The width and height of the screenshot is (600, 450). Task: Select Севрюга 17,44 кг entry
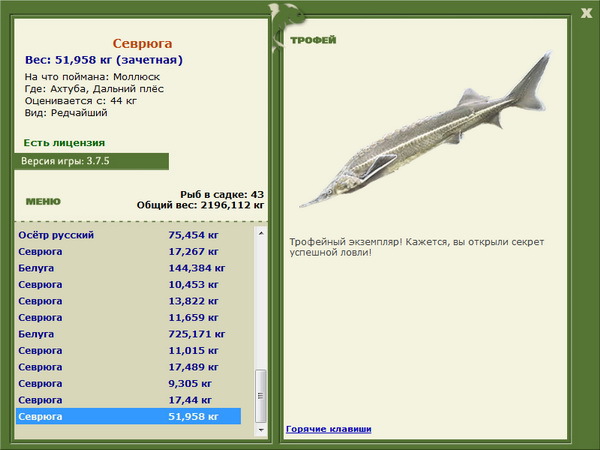(x=129, y=400)
